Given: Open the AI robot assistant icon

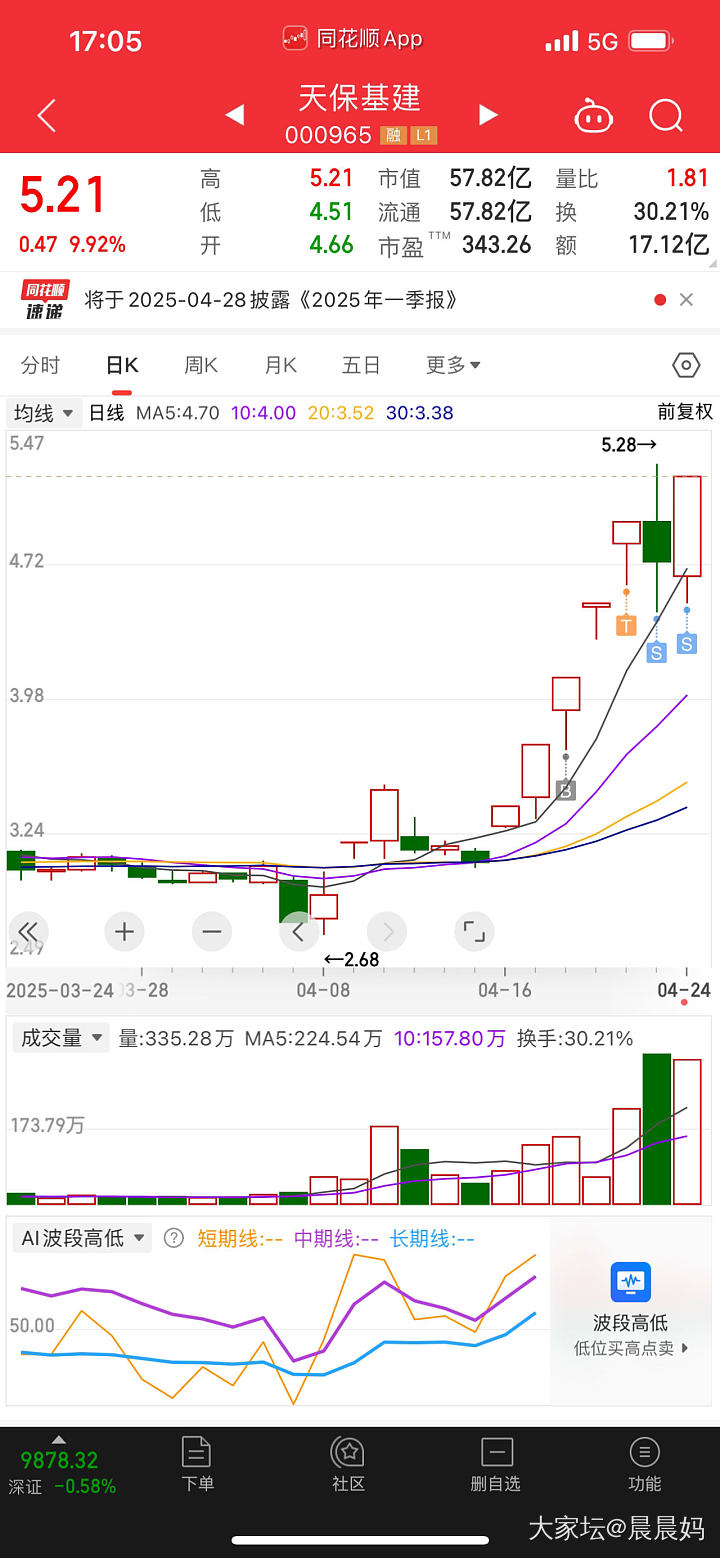Looking at the screenshot, I should [x=593, y=116].
